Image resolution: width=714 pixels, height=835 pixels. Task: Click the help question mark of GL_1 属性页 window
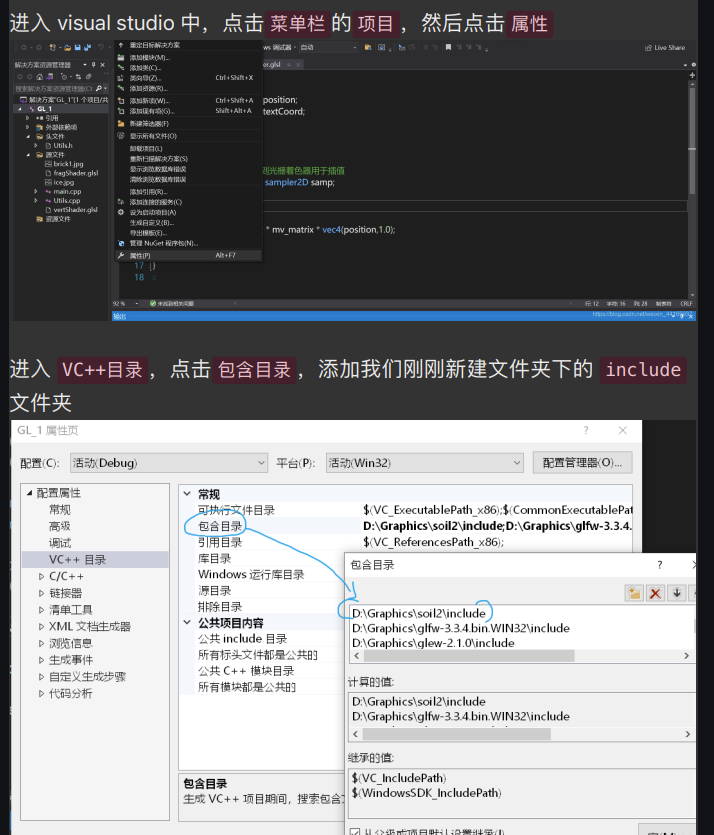click(586, 430)
